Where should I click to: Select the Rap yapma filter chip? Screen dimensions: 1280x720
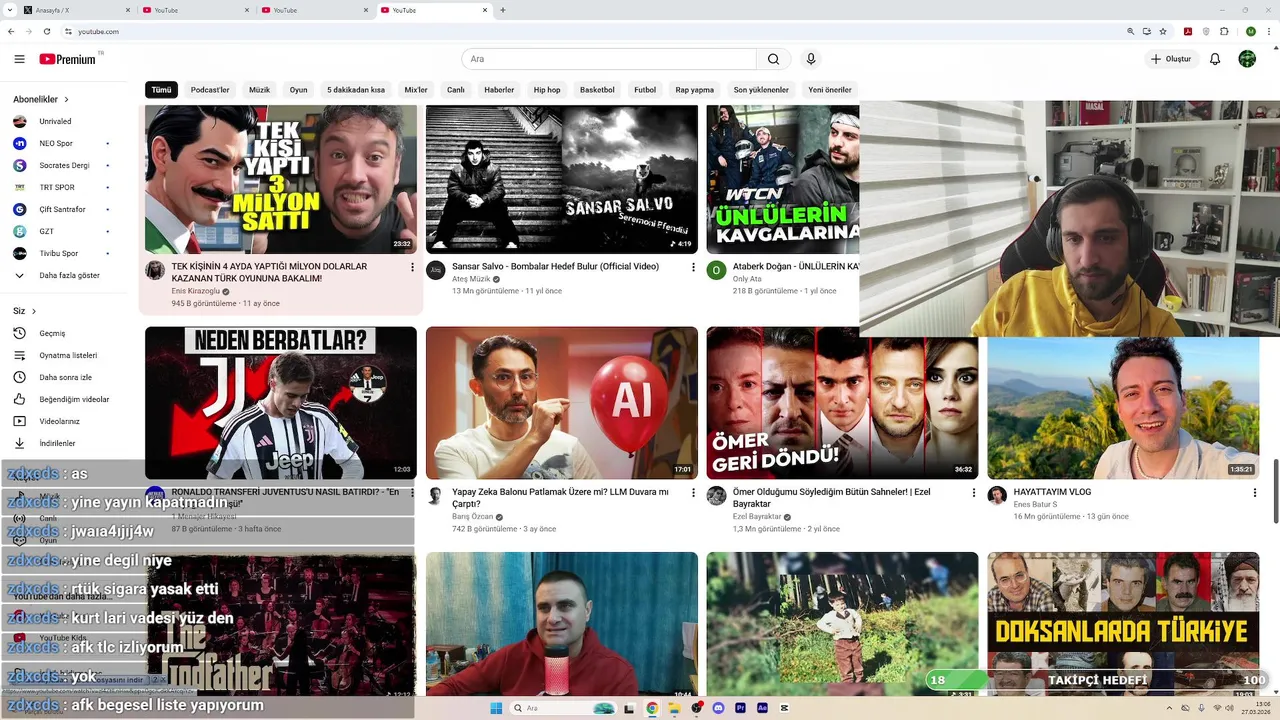(694, 90)
